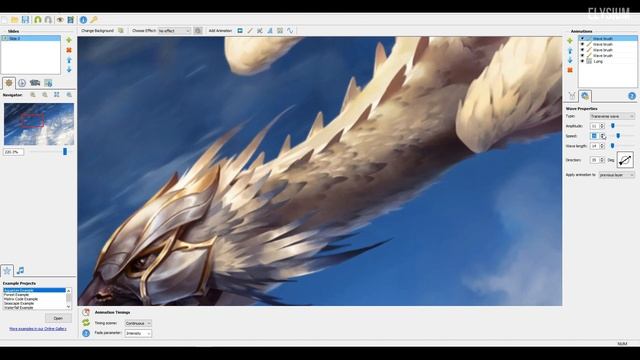The width and height of the screenshot is (640, 360).
Task: Open program info with the blue info icon
Action: coord(83,20)
